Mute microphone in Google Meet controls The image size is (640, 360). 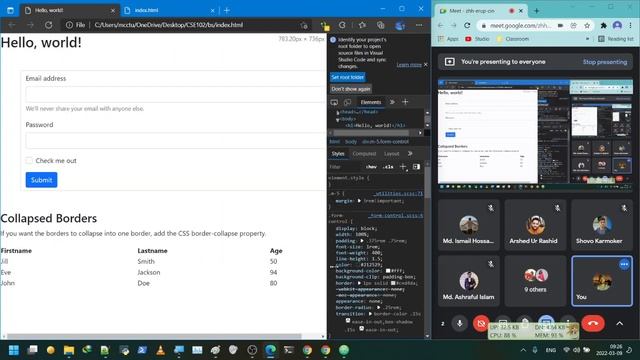pos(460,323)
